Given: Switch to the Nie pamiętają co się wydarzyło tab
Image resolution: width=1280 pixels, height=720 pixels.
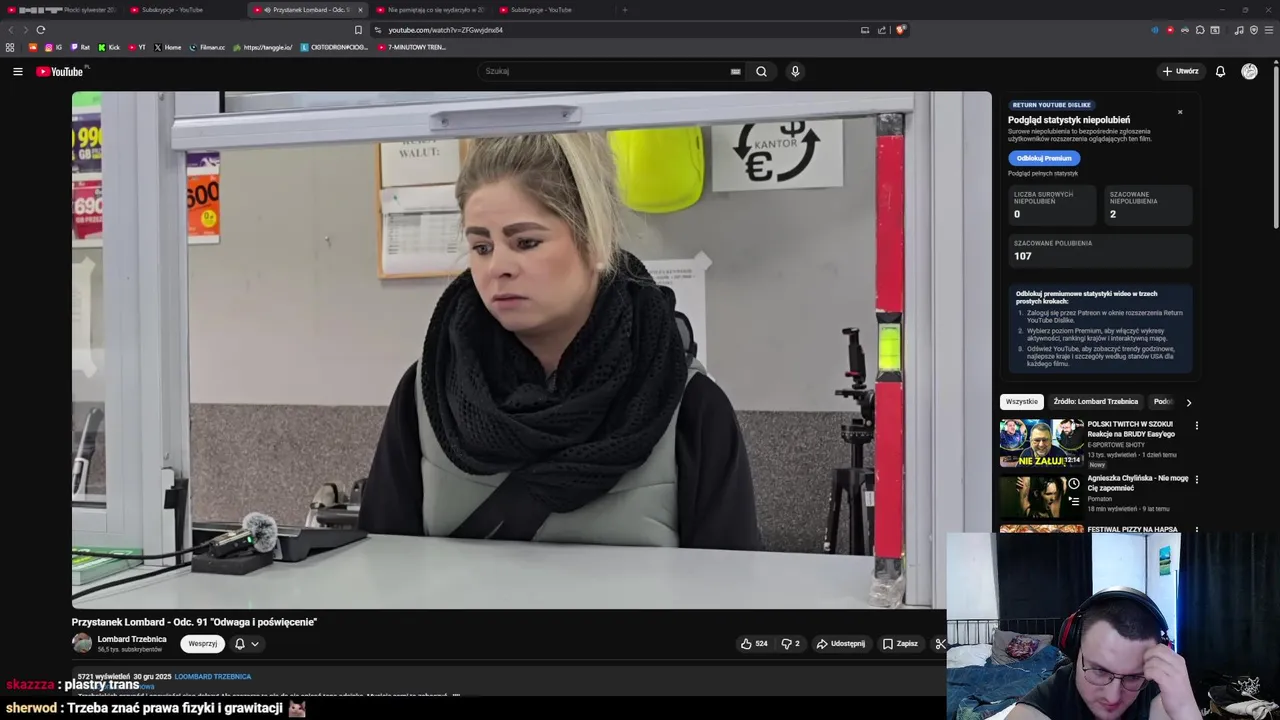Looking at the screenshot, I should point(430,10).
